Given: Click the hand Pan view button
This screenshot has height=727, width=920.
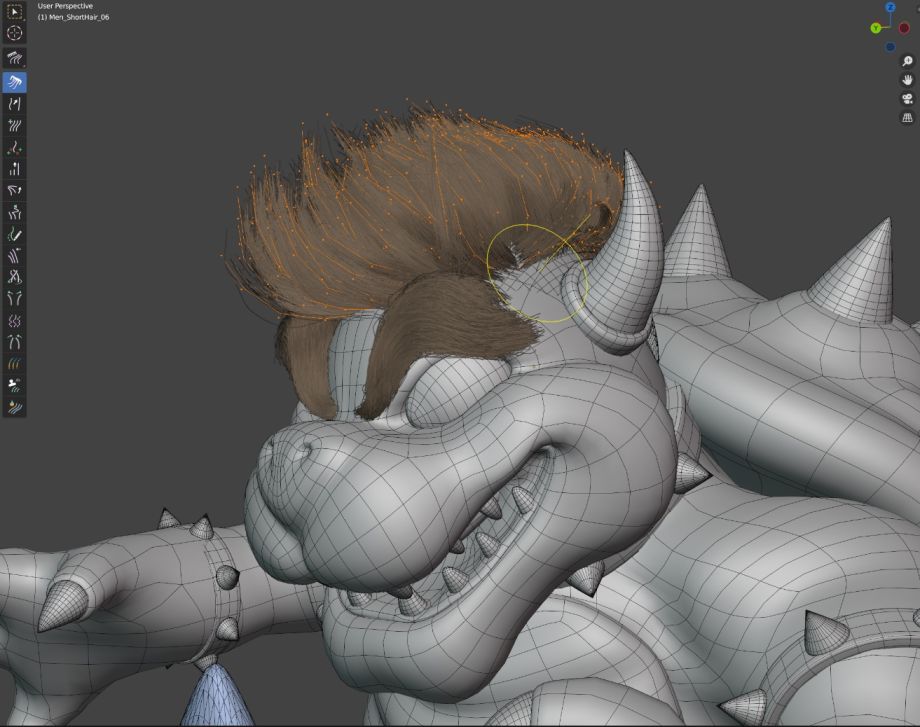Looking at the screenshot, I should coord(907,80).
